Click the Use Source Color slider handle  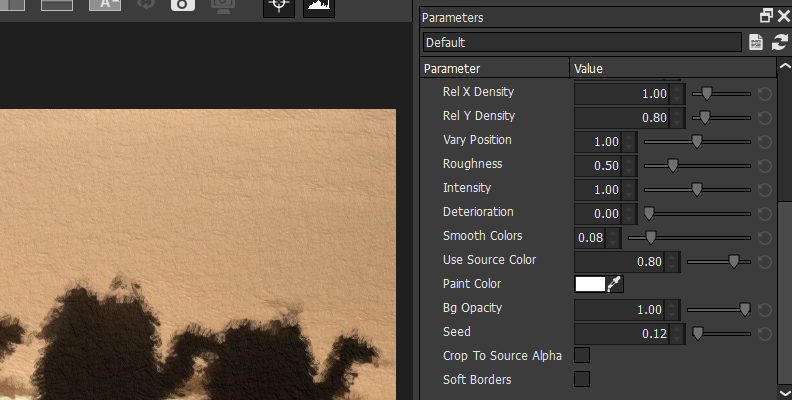click(733, 262)
